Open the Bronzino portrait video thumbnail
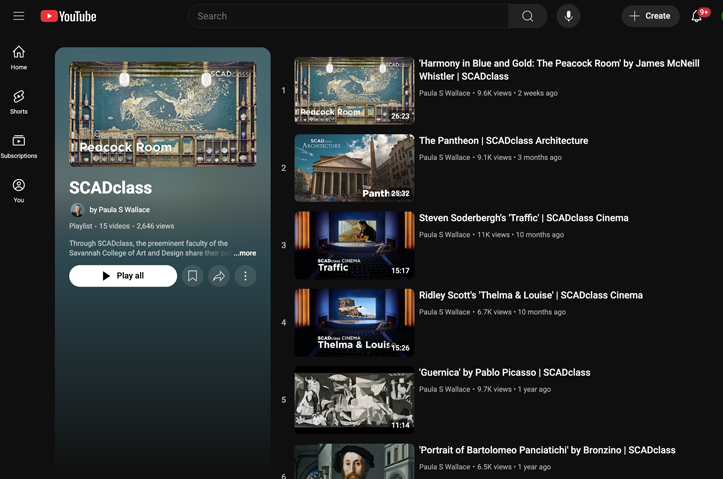The image size is (723, 479). pyautogui.click(x=354, y=461)
